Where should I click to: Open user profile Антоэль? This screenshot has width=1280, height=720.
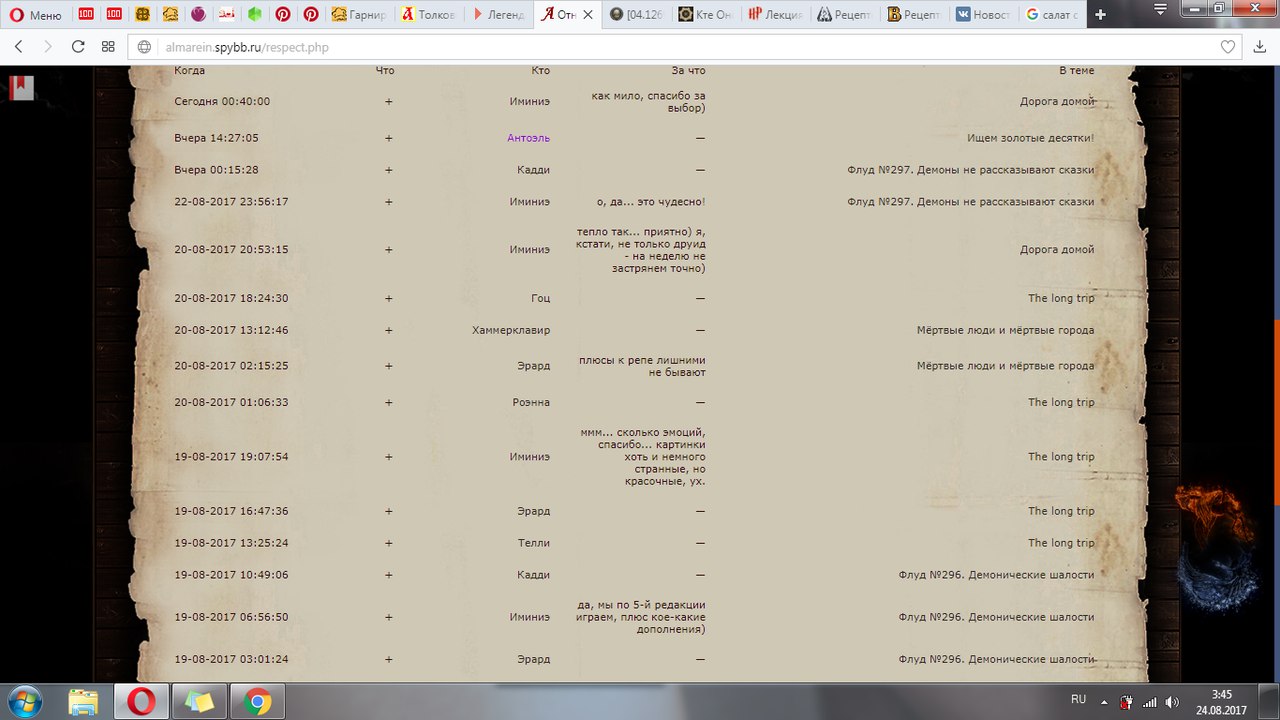click(528, 138)
